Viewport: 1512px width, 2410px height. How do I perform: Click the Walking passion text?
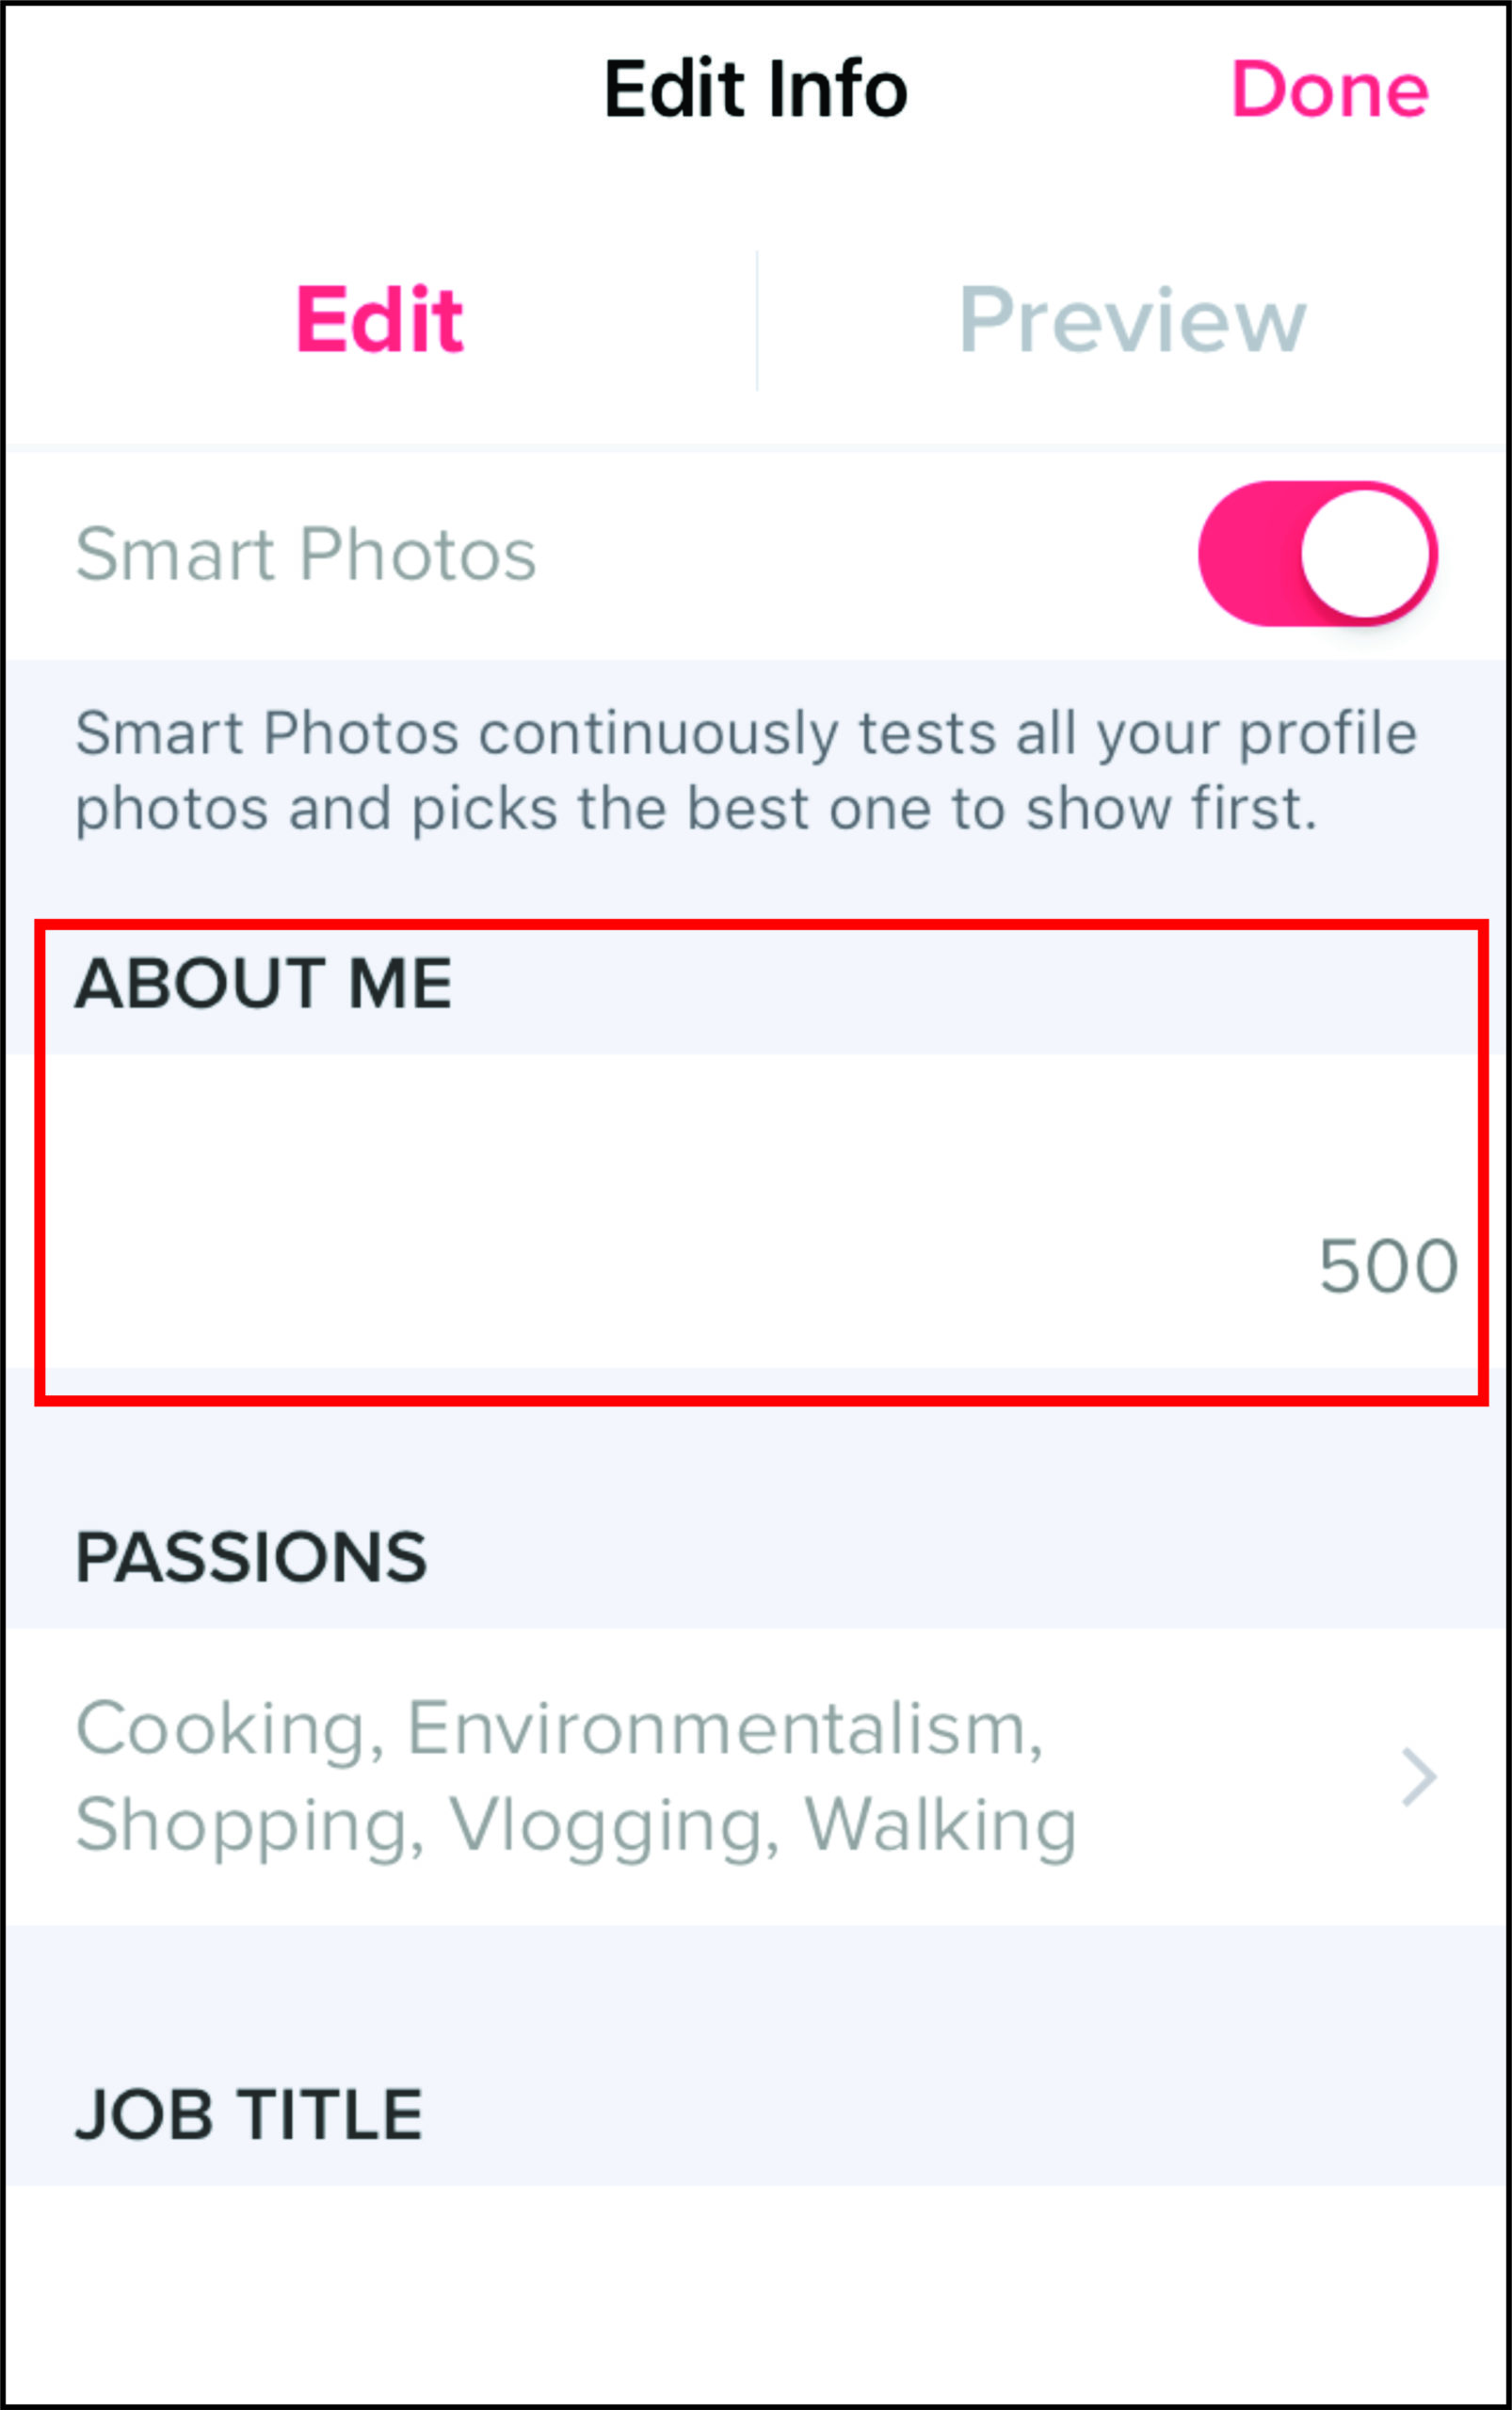point(940,1826)
